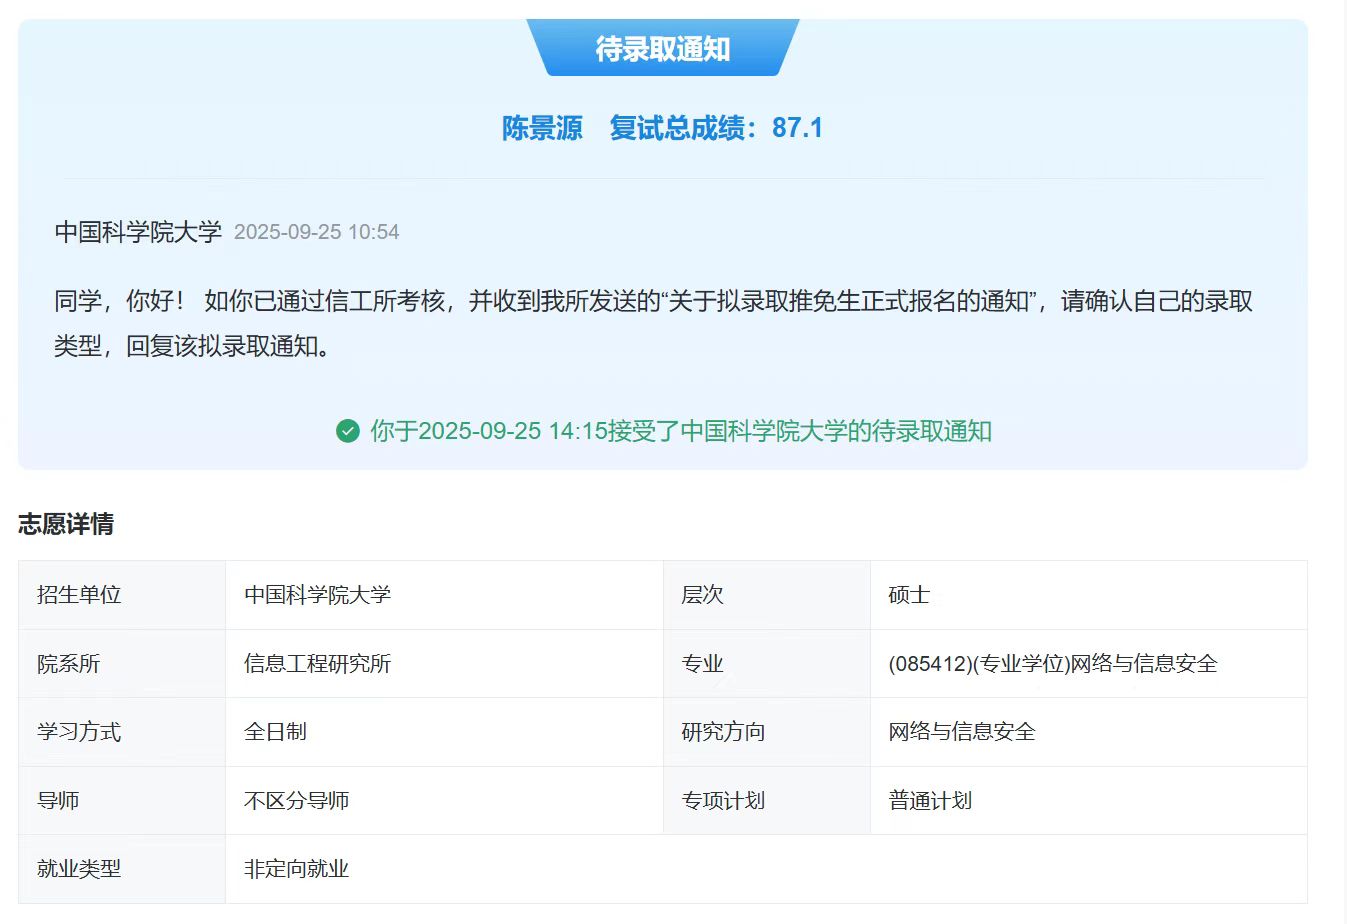Click the 导师 value 不区分导师

pyautogui.click(x=296, y=801)
